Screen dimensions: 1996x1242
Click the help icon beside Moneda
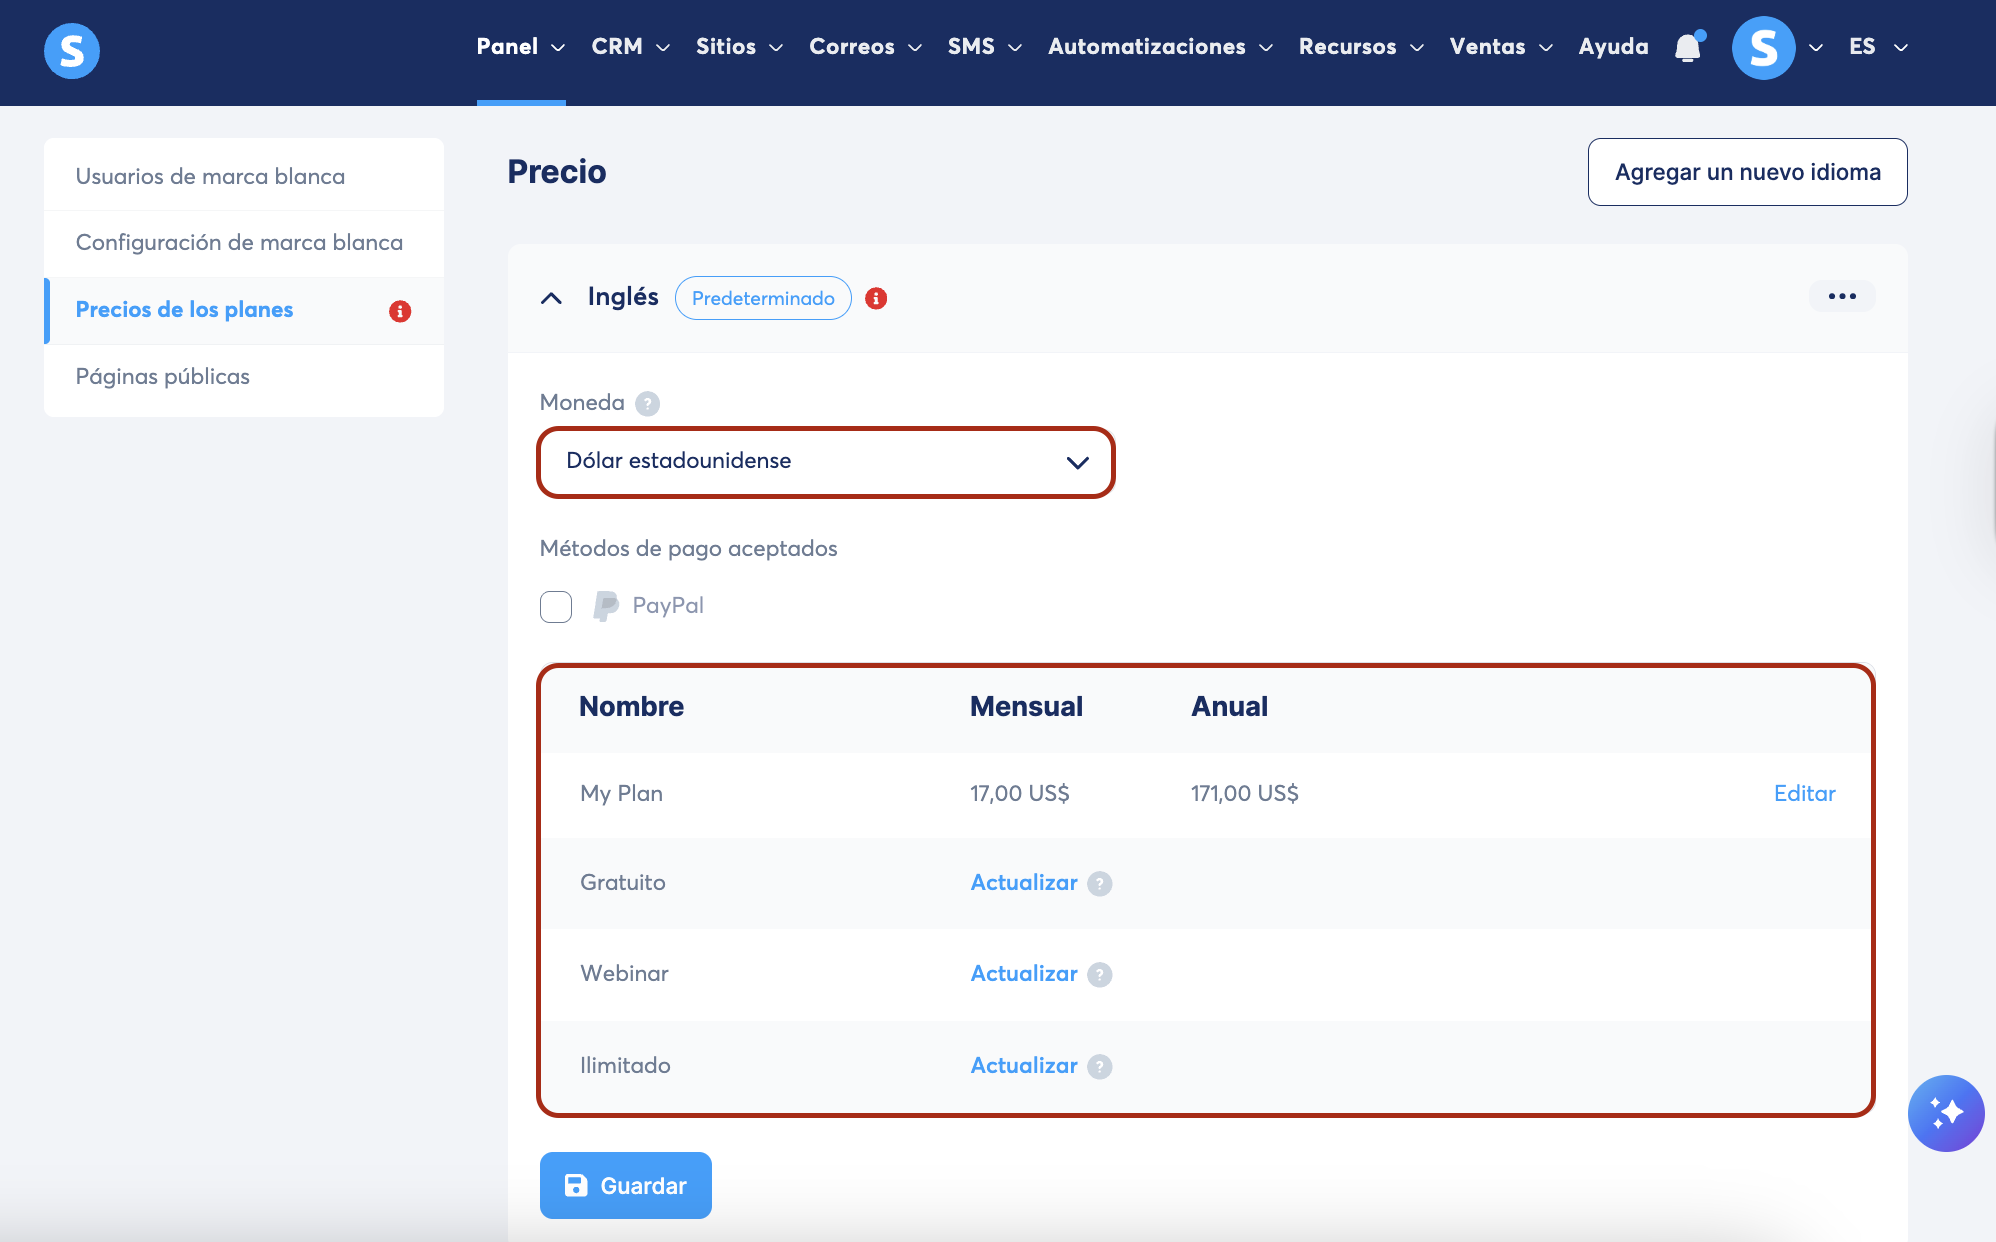pos(648,404)
